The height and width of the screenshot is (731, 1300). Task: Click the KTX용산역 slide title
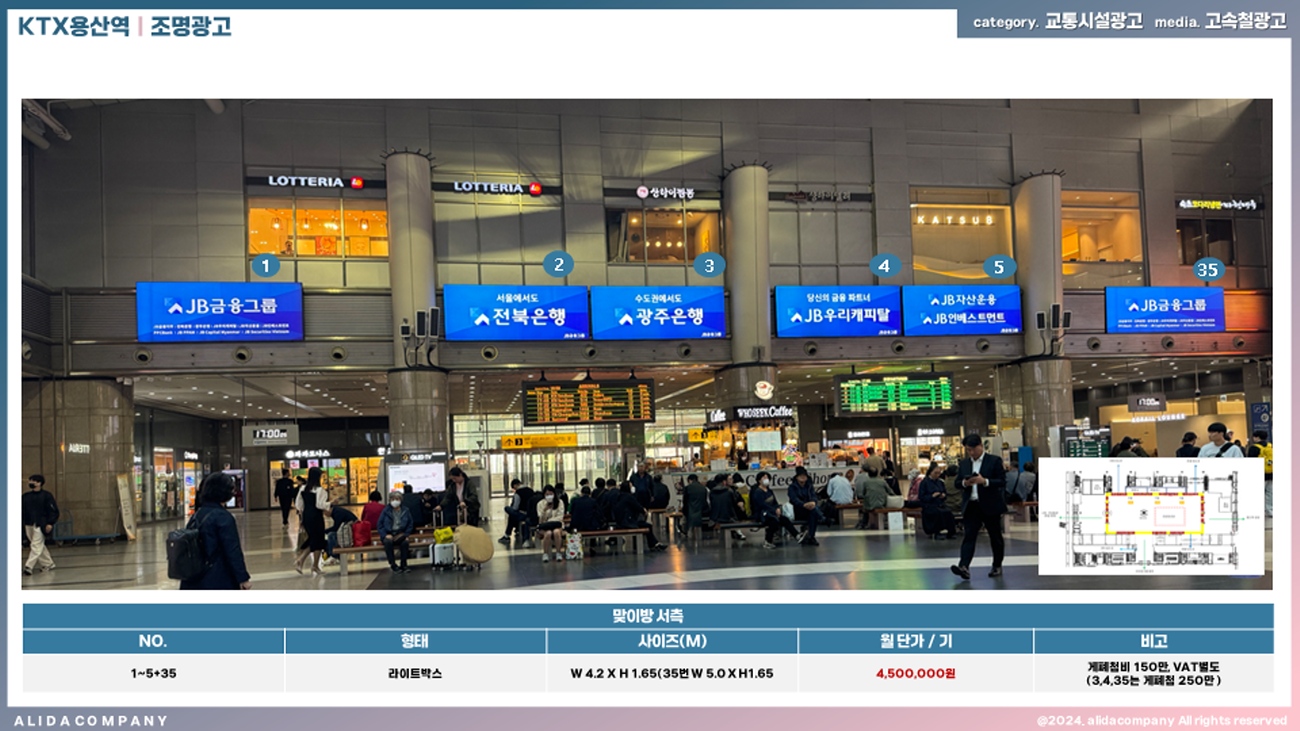[x=74, y=26]
